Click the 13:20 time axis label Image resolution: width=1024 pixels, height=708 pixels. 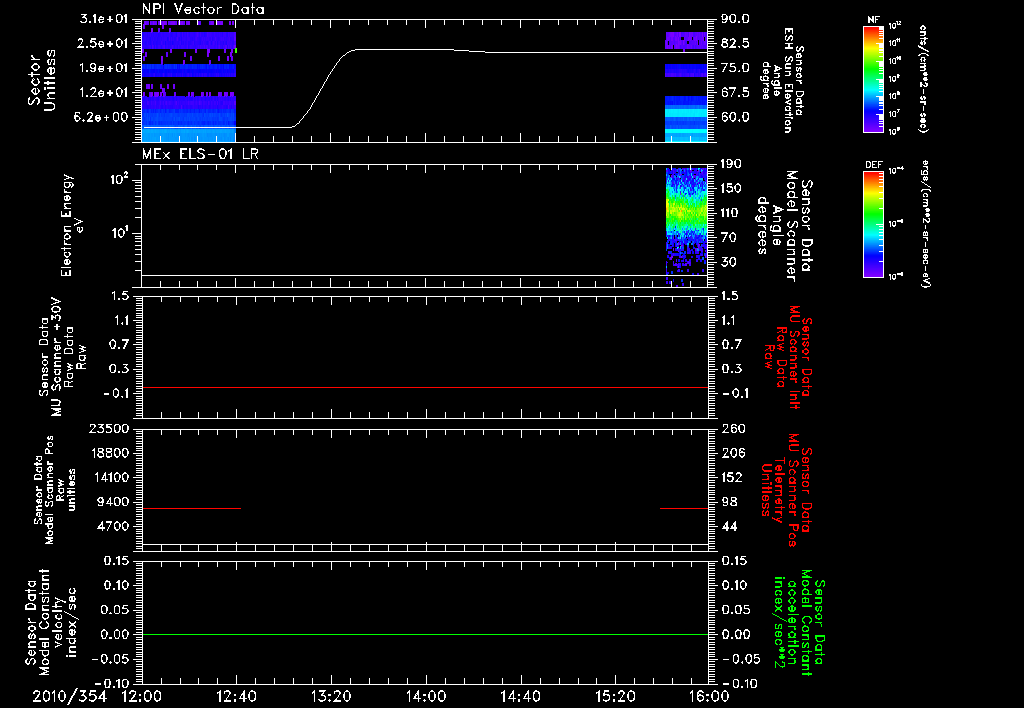331,696
